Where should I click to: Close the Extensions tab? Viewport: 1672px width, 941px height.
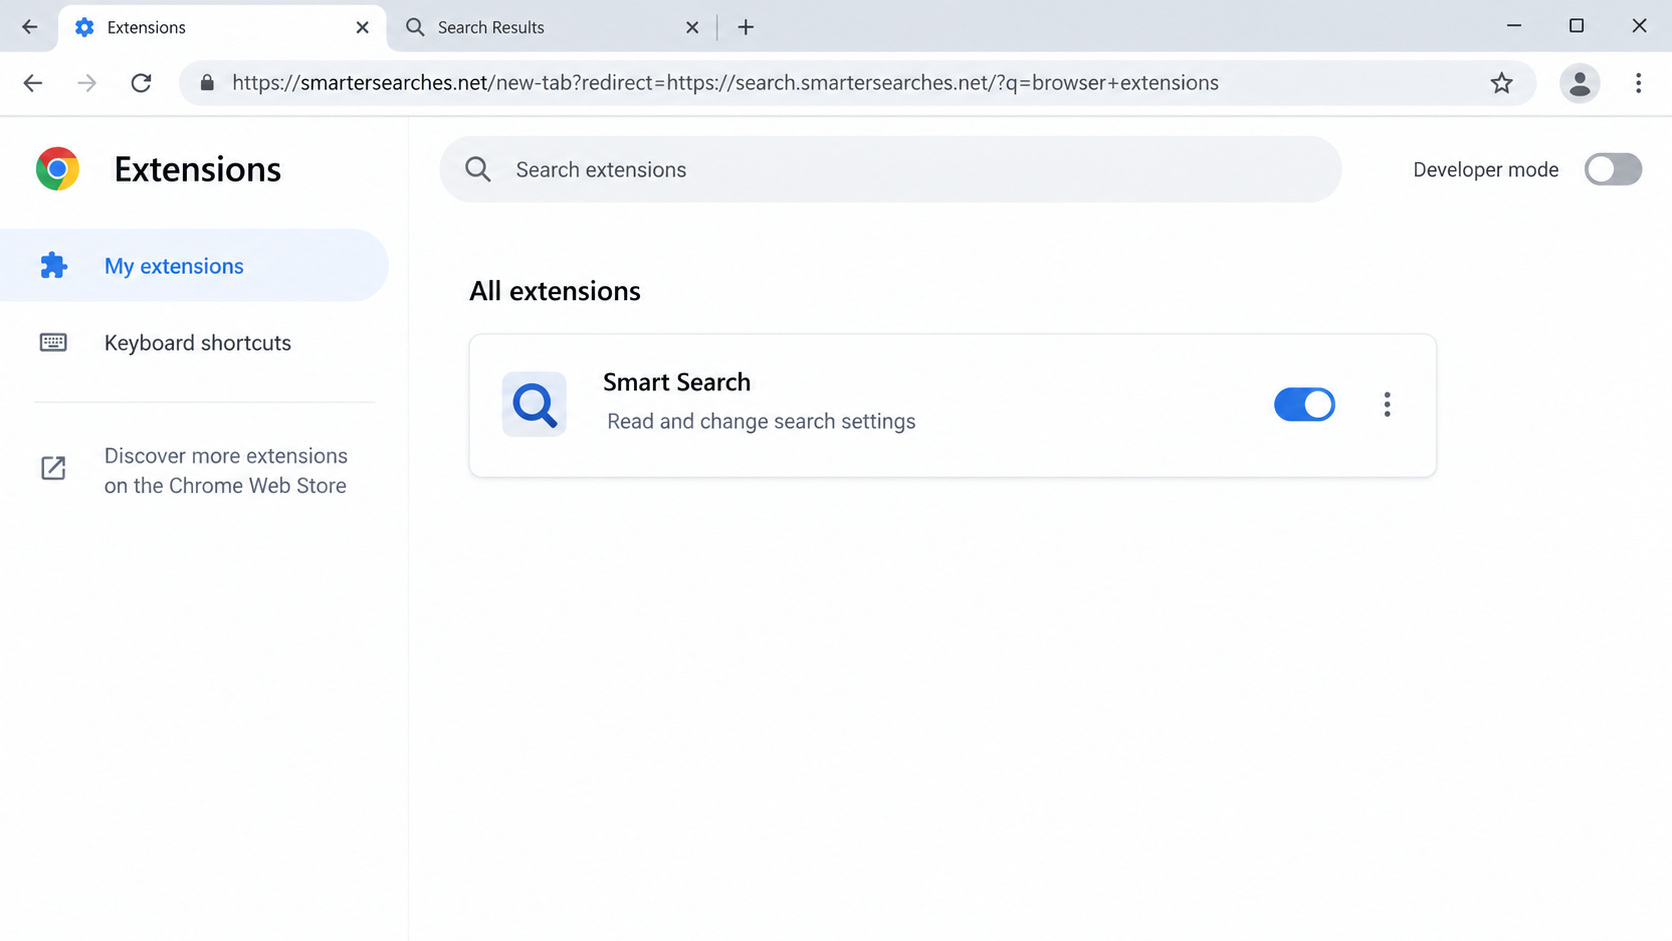point(362,27)
